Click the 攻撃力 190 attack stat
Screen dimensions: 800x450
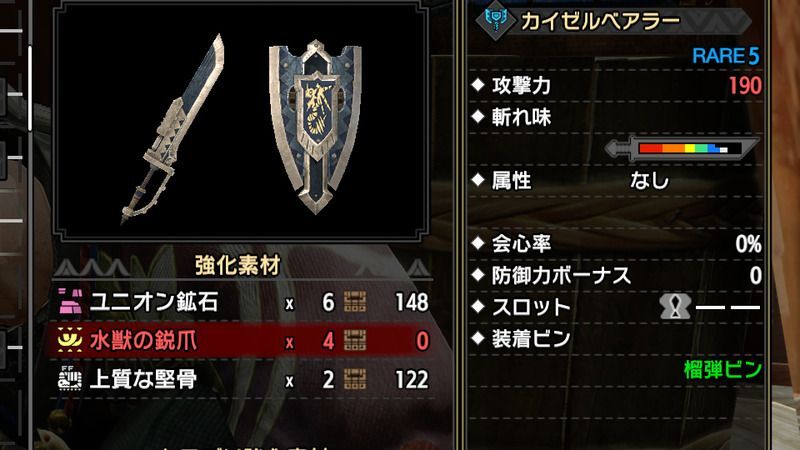(x=616, y=86)
